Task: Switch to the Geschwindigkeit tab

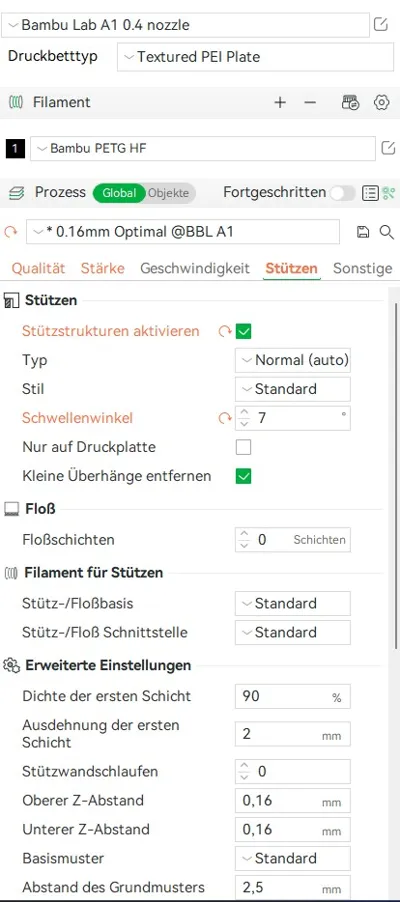Action: coord(195,268)
